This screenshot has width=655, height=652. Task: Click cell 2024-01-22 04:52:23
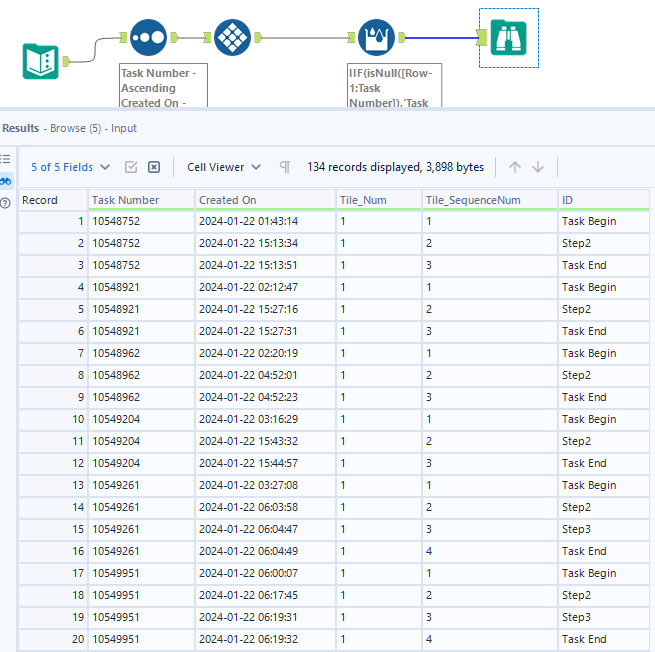click(265, 397)
